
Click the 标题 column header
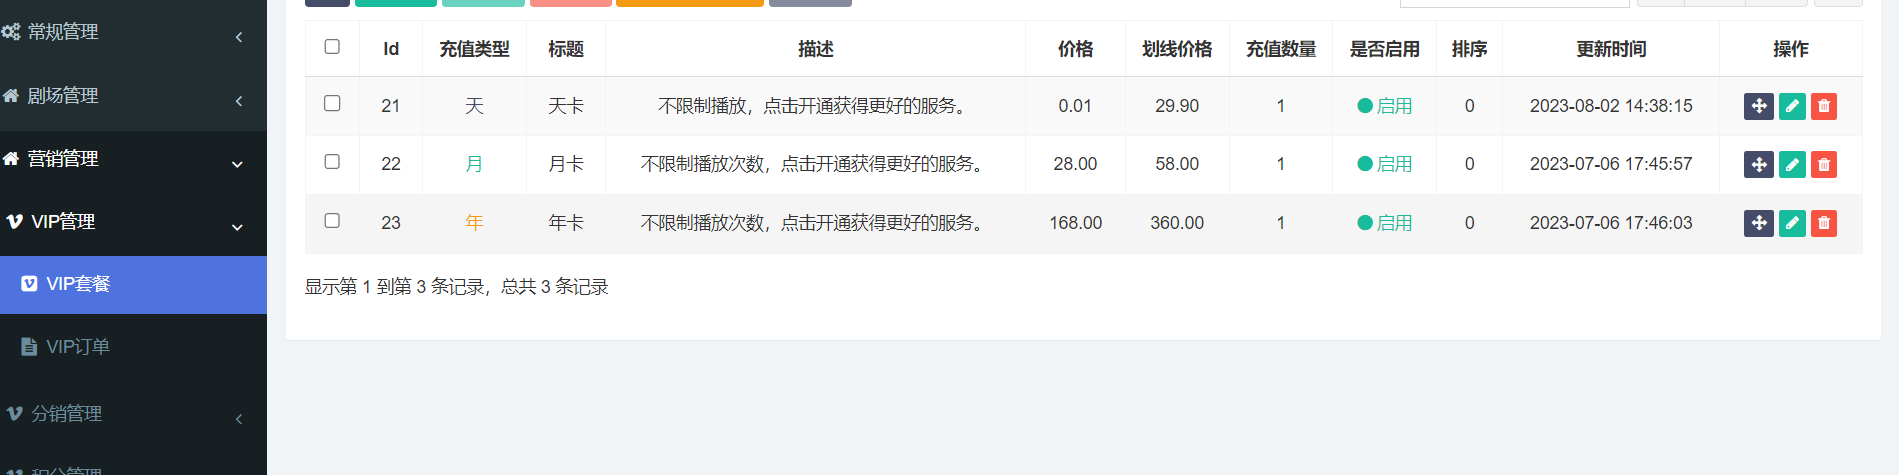click(566, 49)
